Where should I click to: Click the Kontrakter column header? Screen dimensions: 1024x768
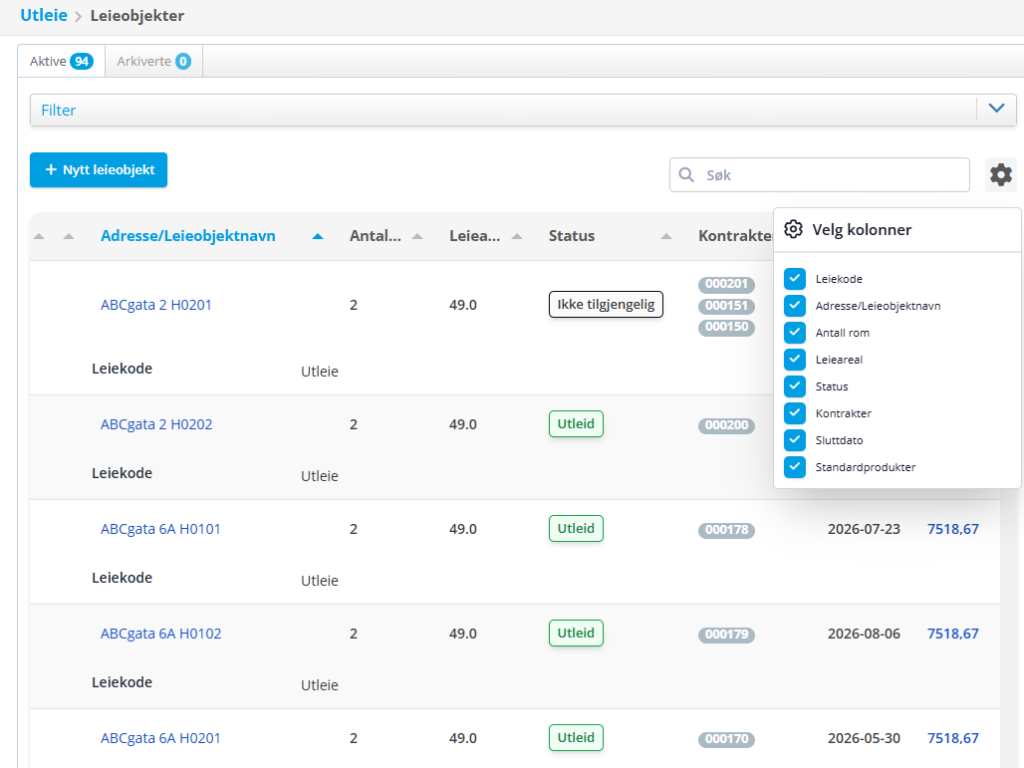(x=735, y=236)
